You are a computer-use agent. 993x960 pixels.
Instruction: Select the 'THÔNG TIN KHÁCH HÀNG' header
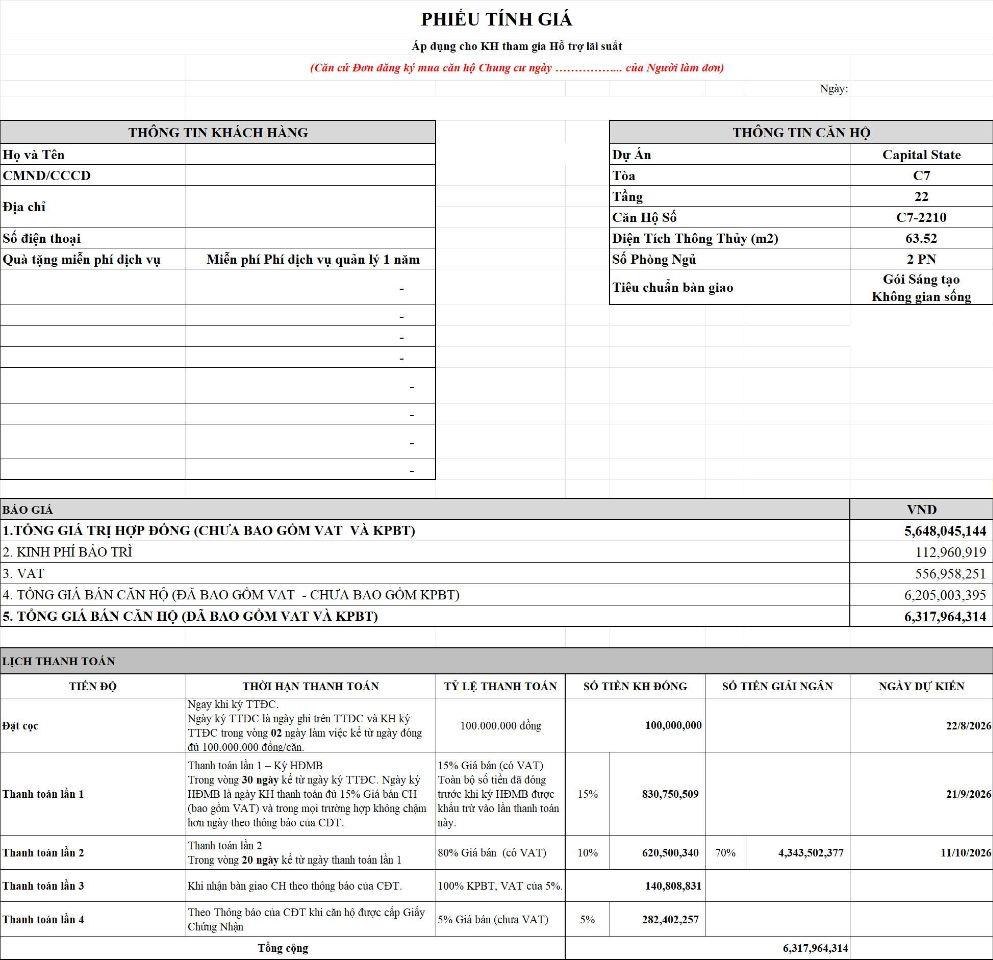(218, 132)
